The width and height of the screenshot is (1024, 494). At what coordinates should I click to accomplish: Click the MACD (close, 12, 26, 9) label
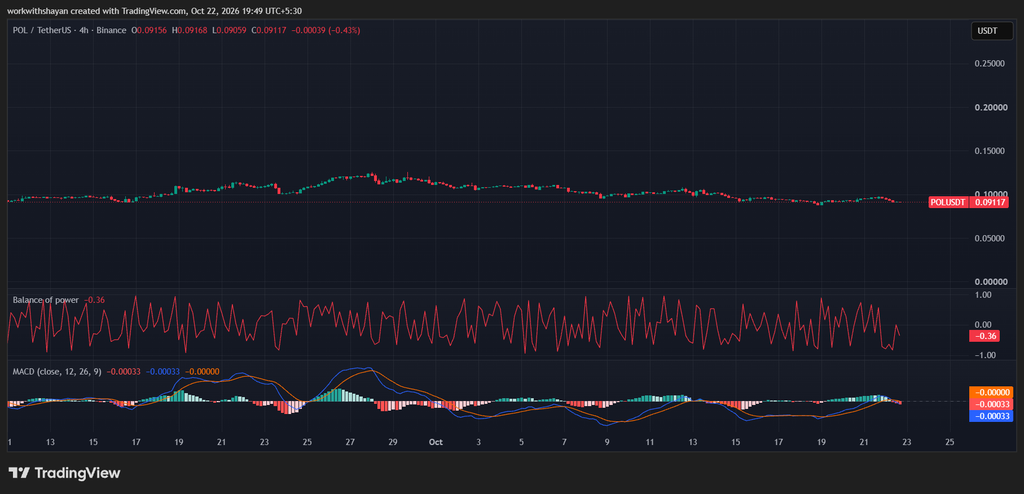57,372
